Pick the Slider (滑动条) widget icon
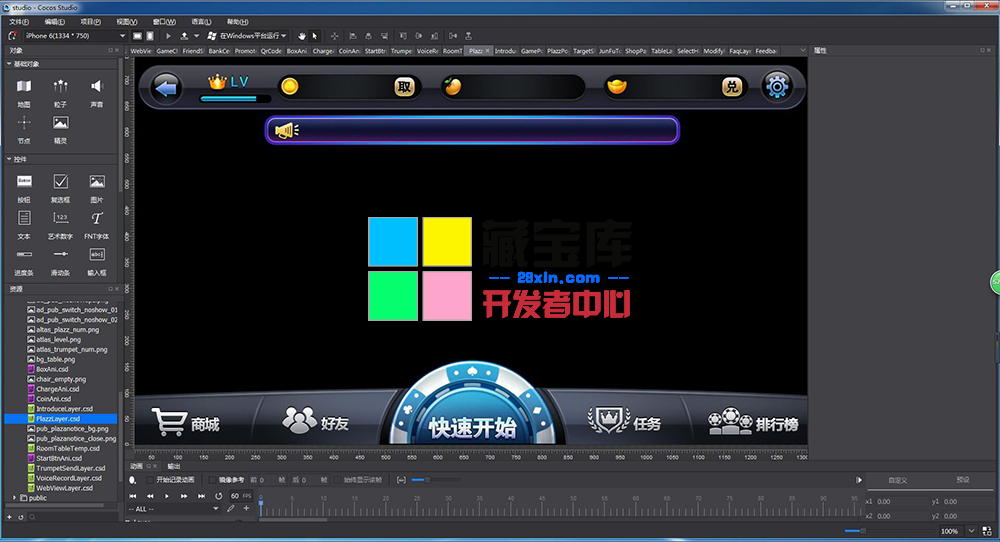 61,254
